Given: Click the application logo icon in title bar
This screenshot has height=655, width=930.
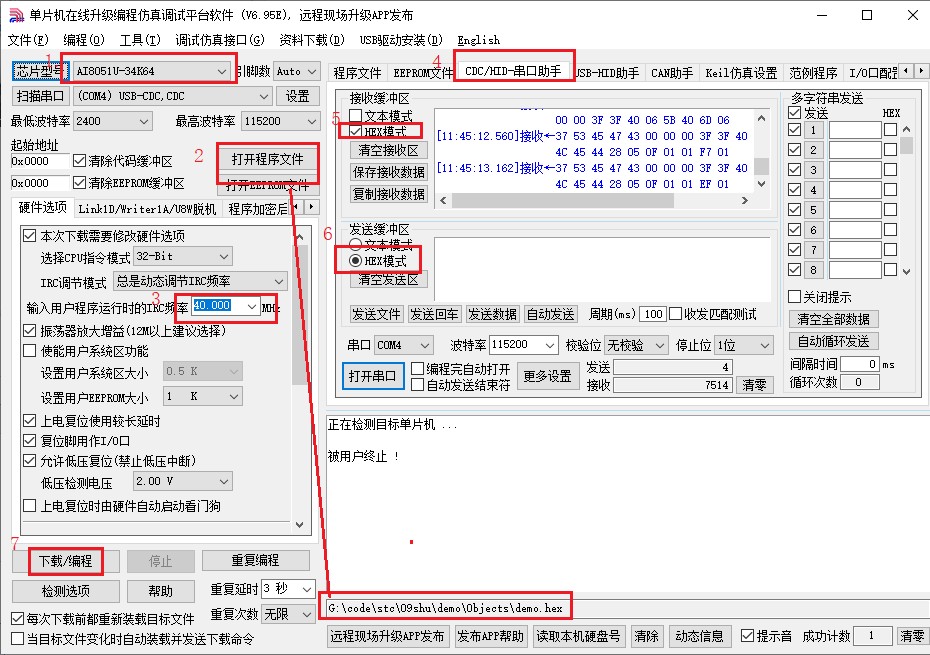Looking at the screenshot, I should pos(16,15).
